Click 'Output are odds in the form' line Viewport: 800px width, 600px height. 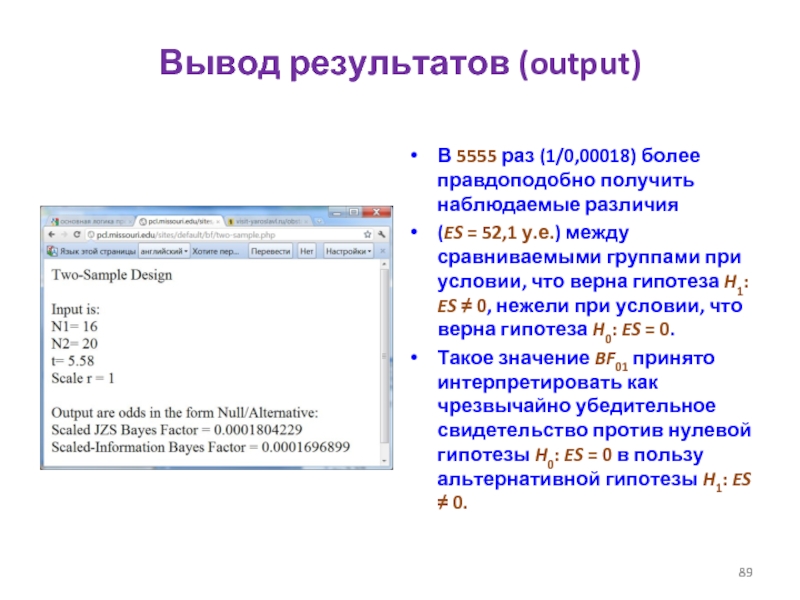[185, 413]
